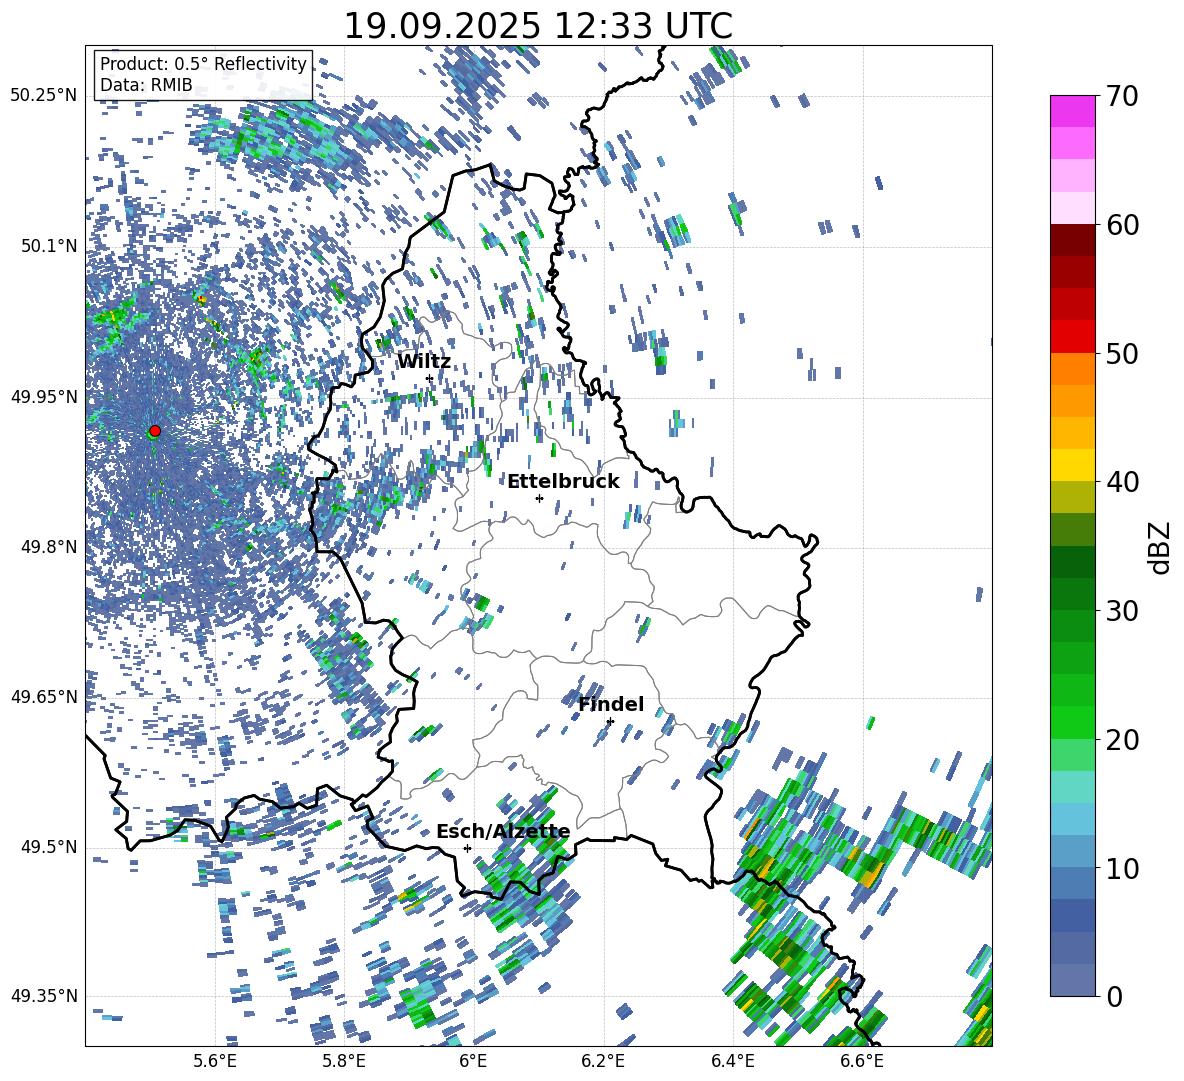Click the 0 label on colorbar
The width and height of the screenshot is (1184, 1081).
coord(1114,996)
